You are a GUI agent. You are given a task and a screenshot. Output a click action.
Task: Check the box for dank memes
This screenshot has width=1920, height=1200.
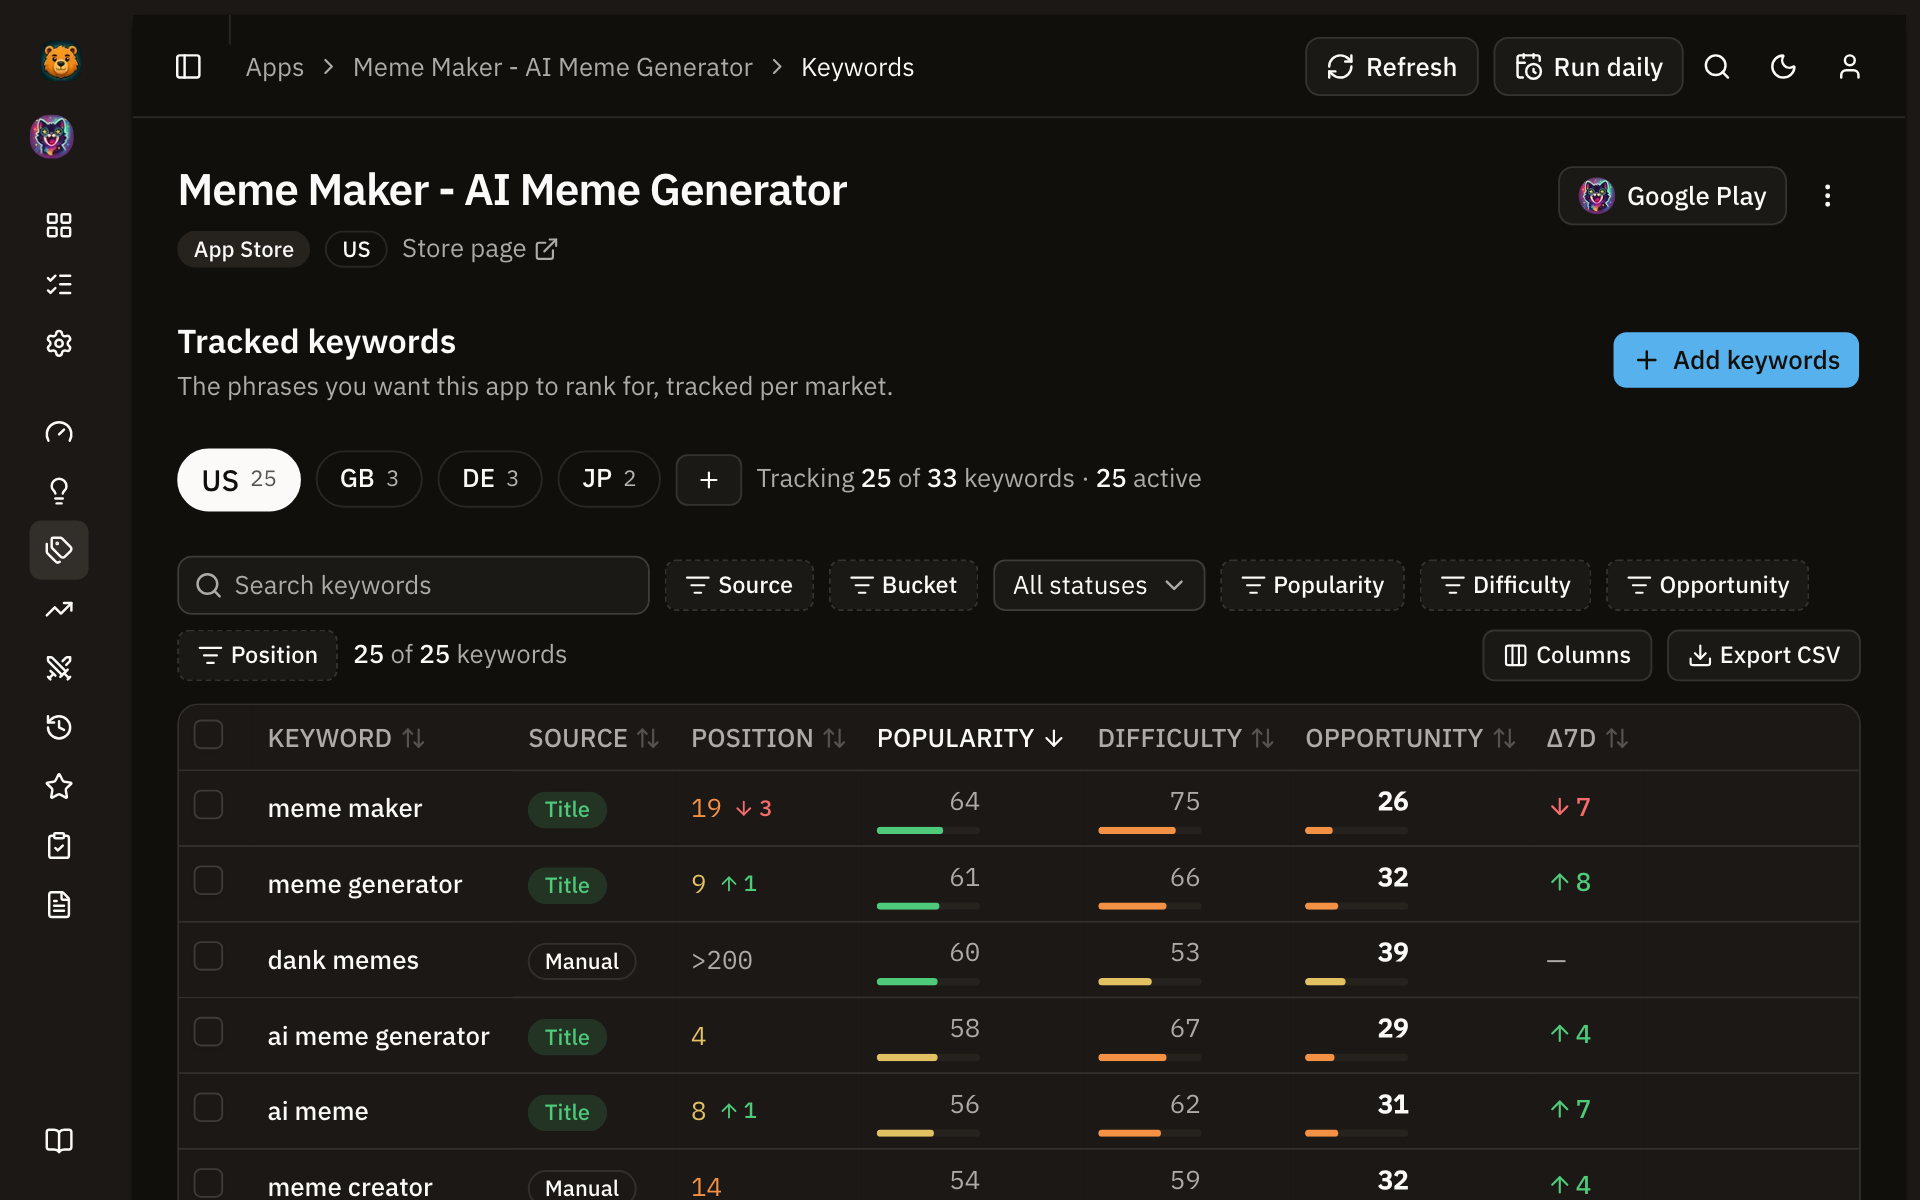coord(208,956)
